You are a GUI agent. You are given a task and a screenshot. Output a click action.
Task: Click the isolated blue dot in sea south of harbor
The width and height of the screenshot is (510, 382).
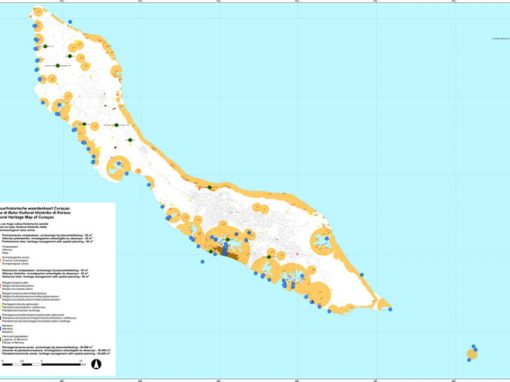click(x=202, y=262)
